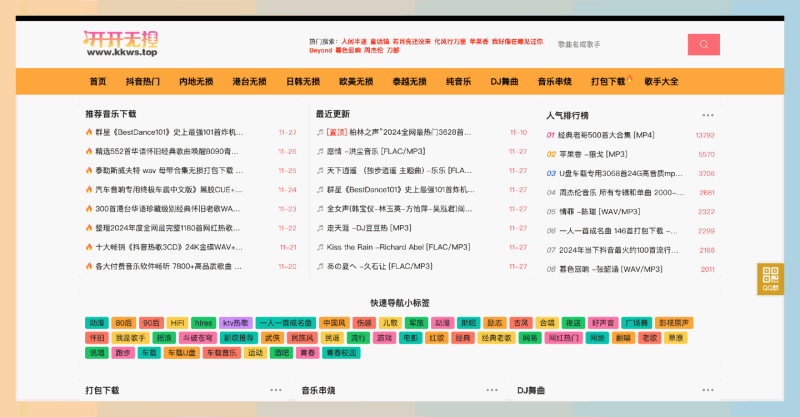
Task: Click hot search term 刀郎
Action: (393, 51)
